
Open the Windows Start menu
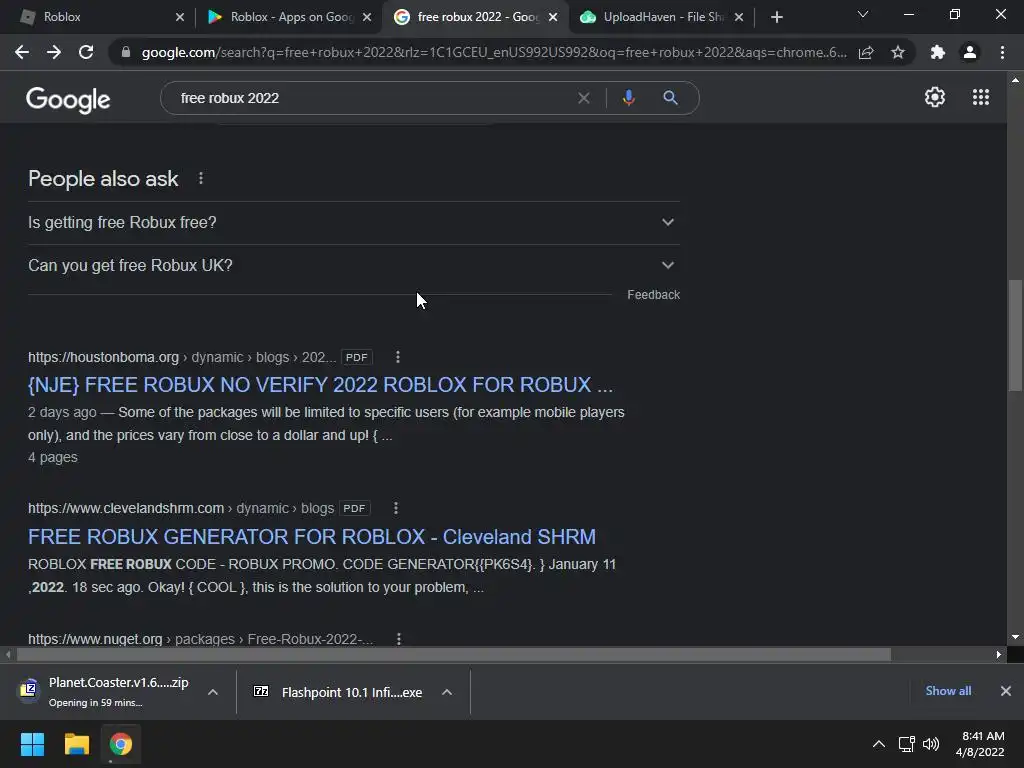(x=32, y=744)
